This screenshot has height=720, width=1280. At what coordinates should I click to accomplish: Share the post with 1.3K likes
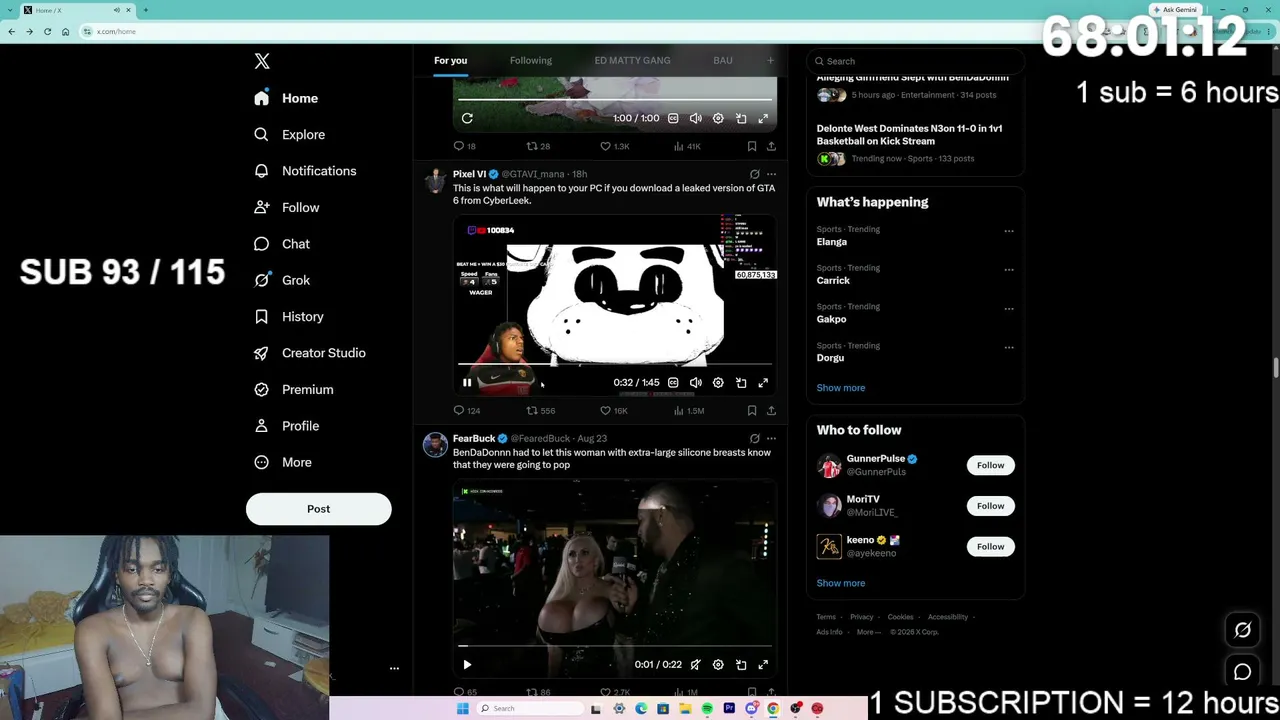click(771, 146)
